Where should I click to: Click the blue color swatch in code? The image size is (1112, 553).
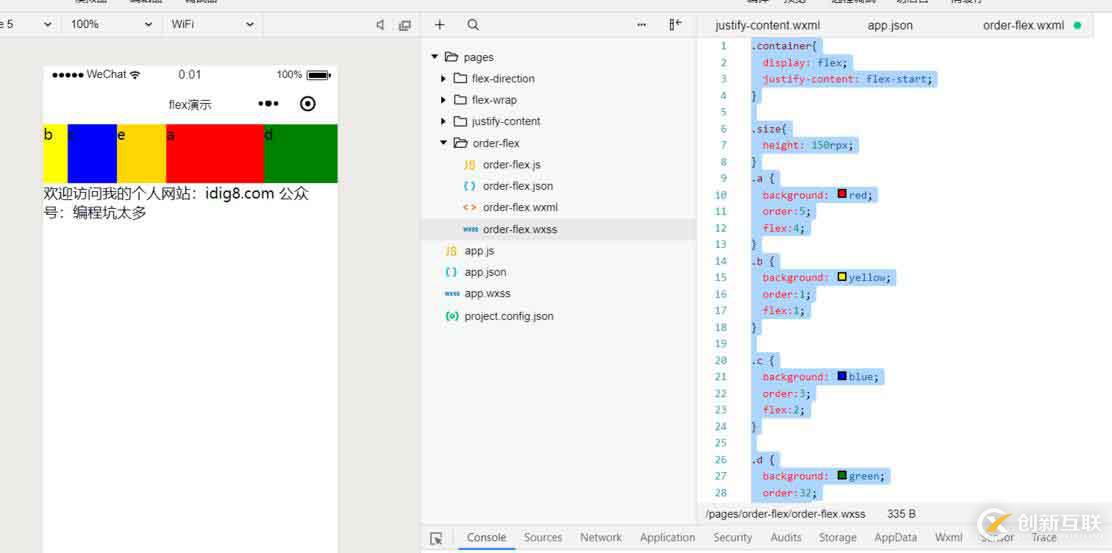point(842,376)
